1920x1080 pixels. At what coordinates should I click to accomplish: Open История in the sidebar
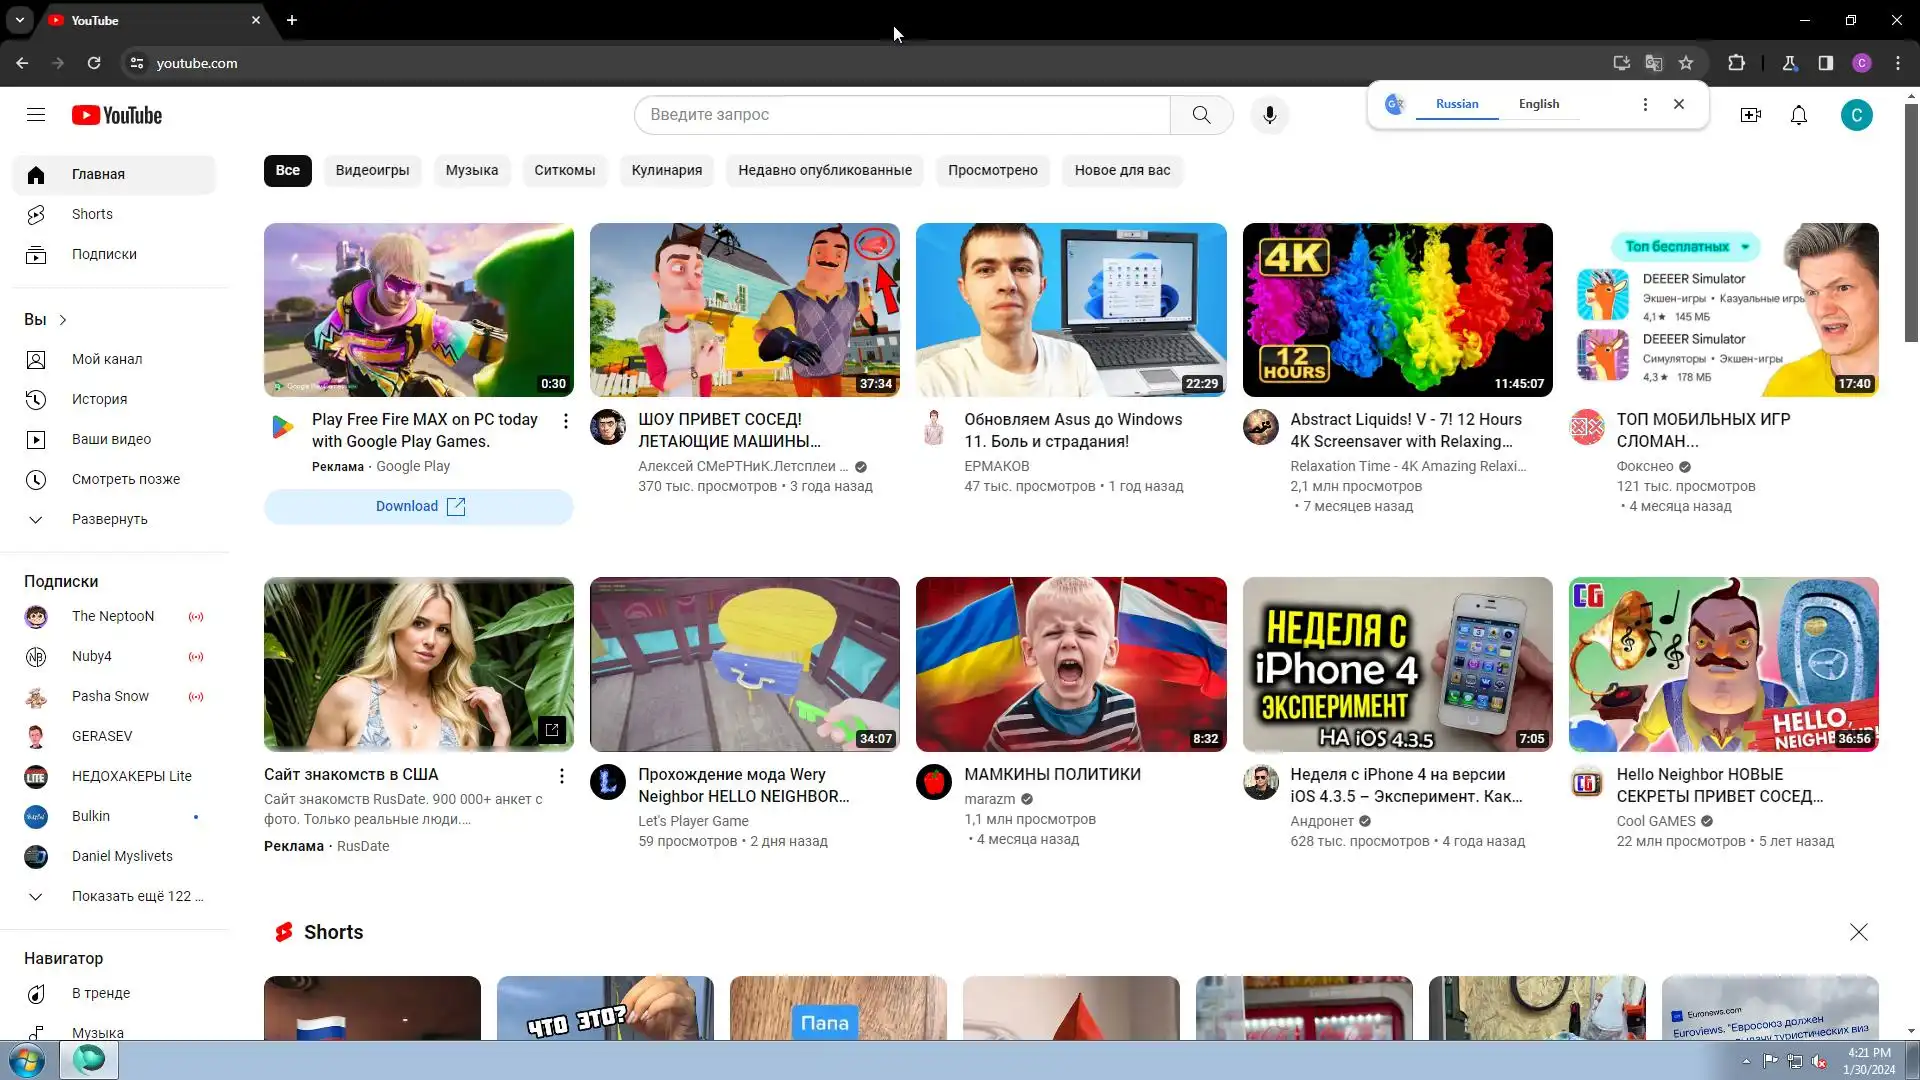(99, 399)
